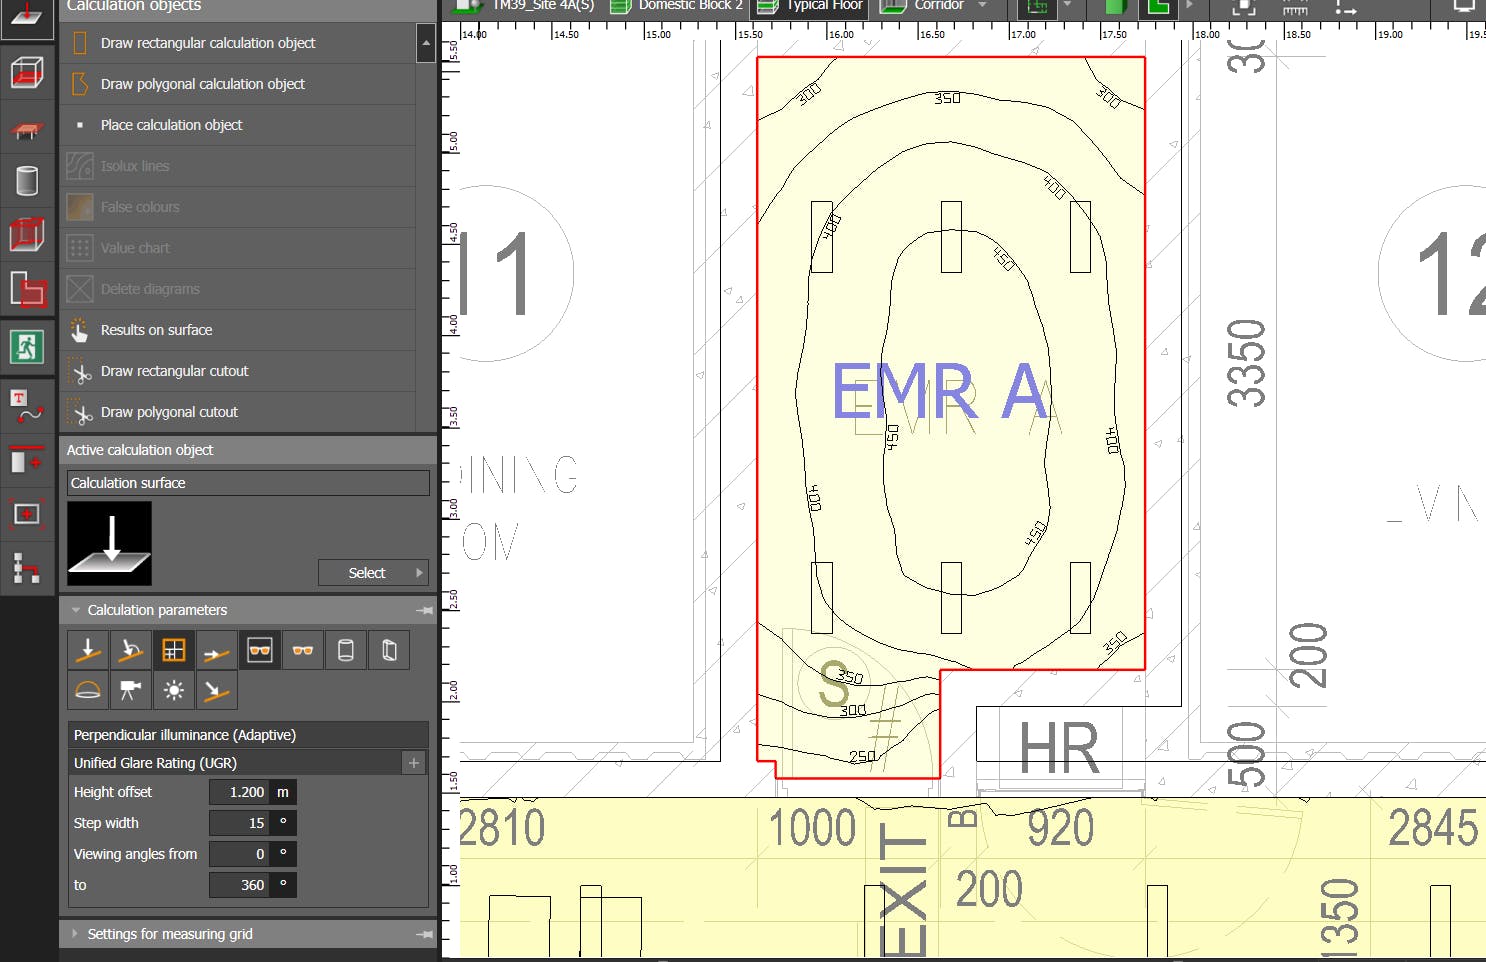
Task: Choose Draw rectangular calculation object
Action: [238, 43]
